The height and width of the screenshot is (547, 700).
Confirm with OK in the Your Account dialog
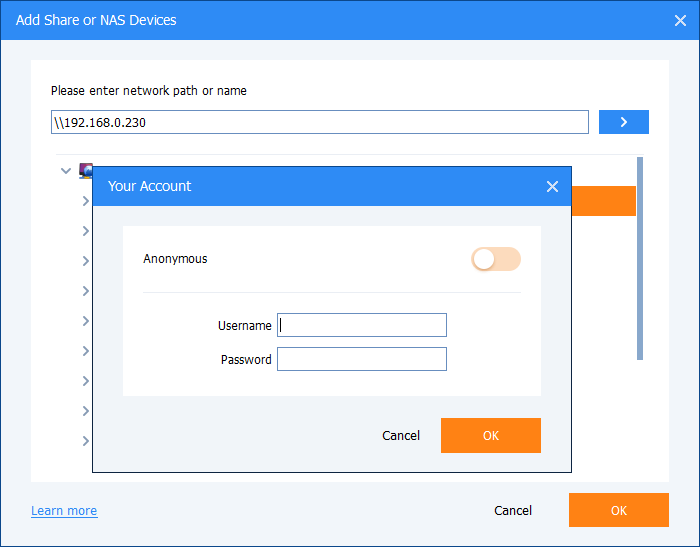(x=490, y=435)
